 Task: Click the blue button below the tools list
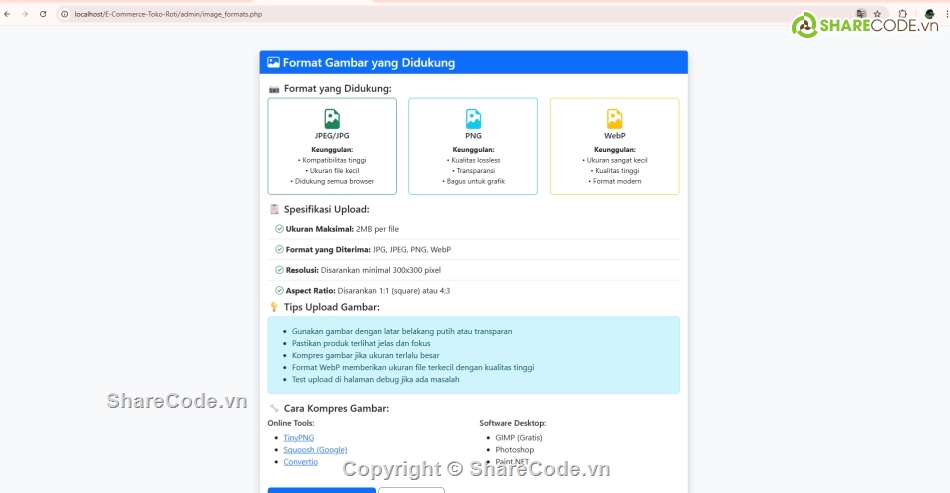321,490
